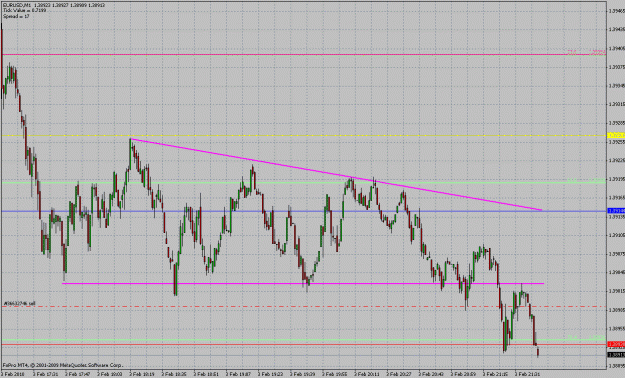Click the '3 Feb 2010' date label
The width and height of the screenshot is (625, 378).
click(12, 374)
